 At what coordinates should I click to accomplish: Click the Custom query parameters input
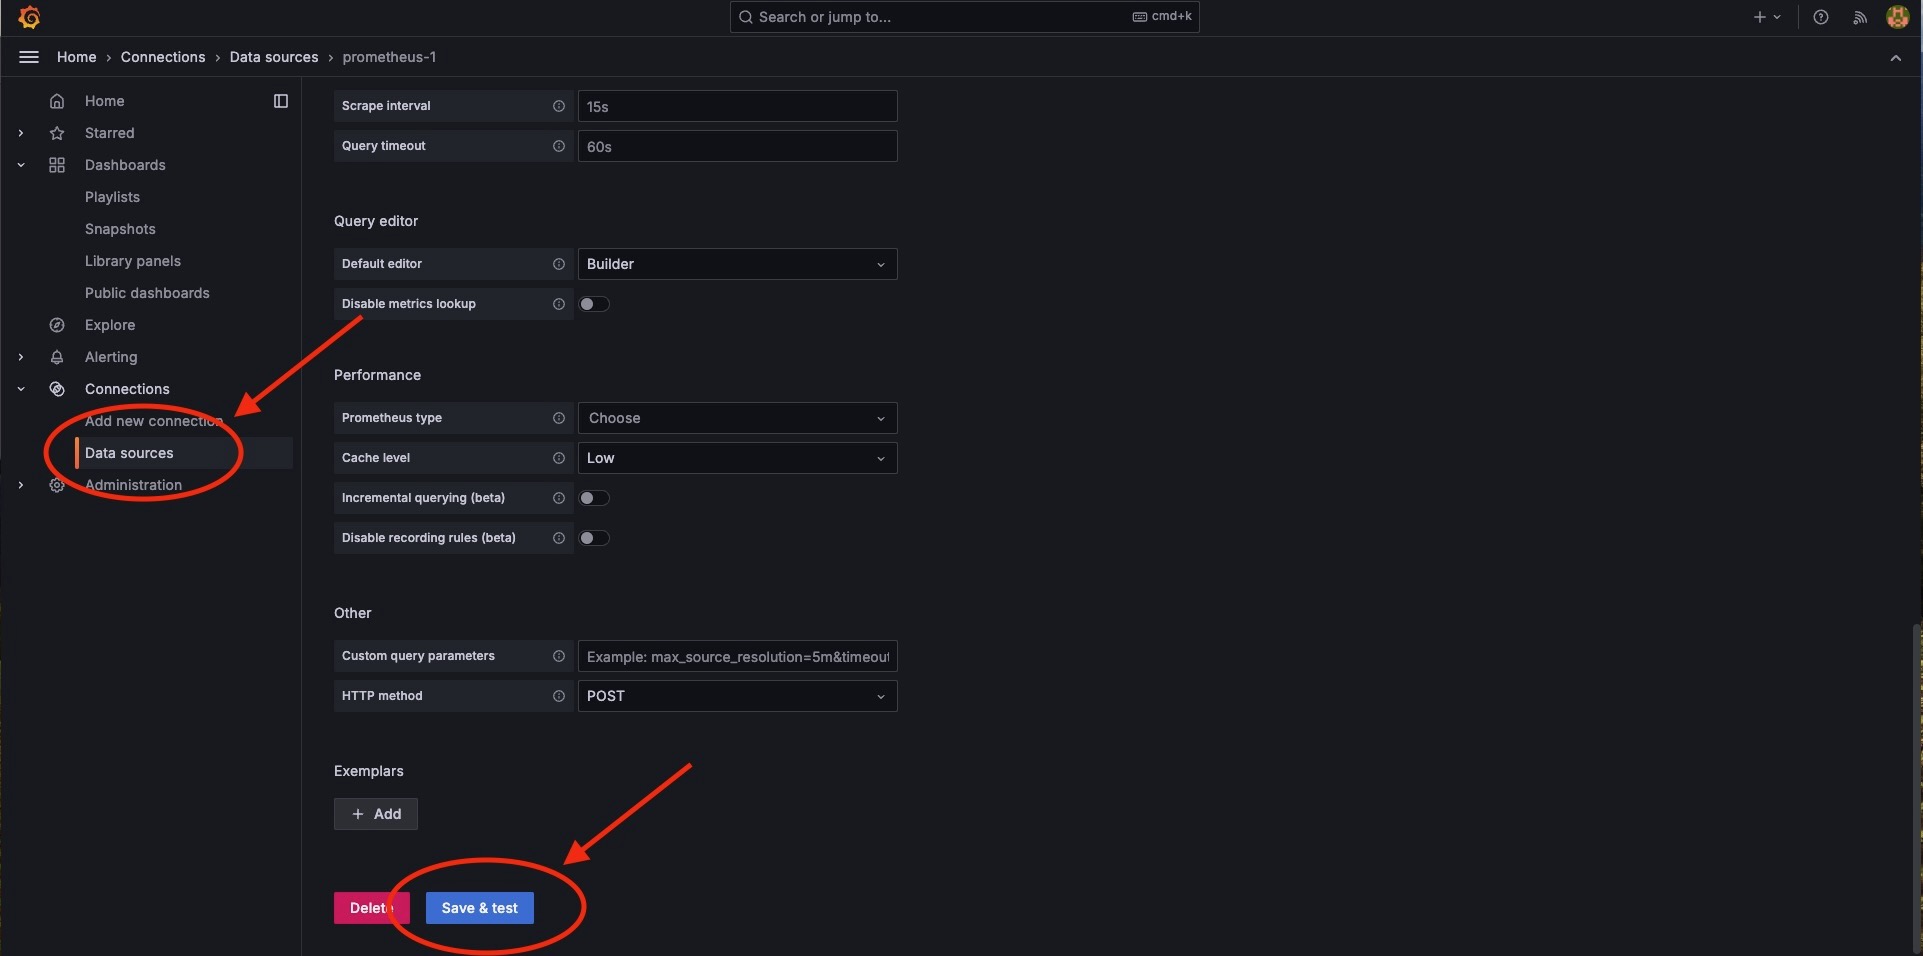pyautogui.click(x=737, y=656)
